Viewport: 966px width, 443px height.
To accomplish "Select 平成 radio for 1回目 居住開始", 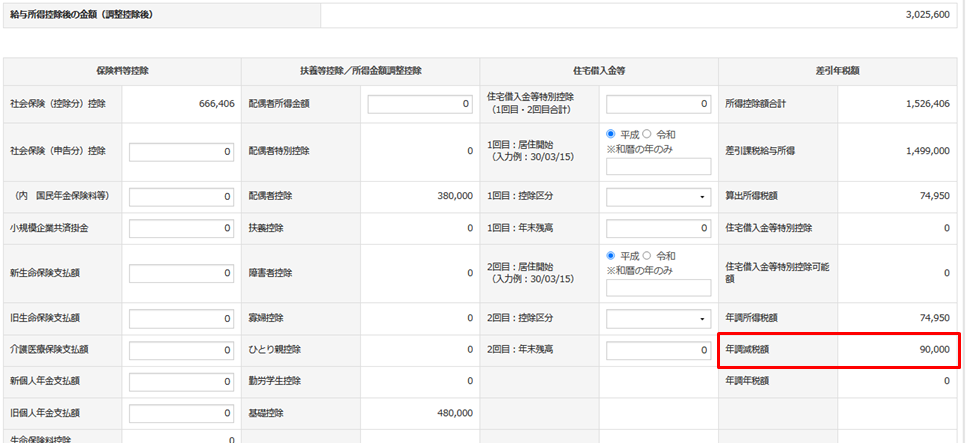I will tap(612, 134).
